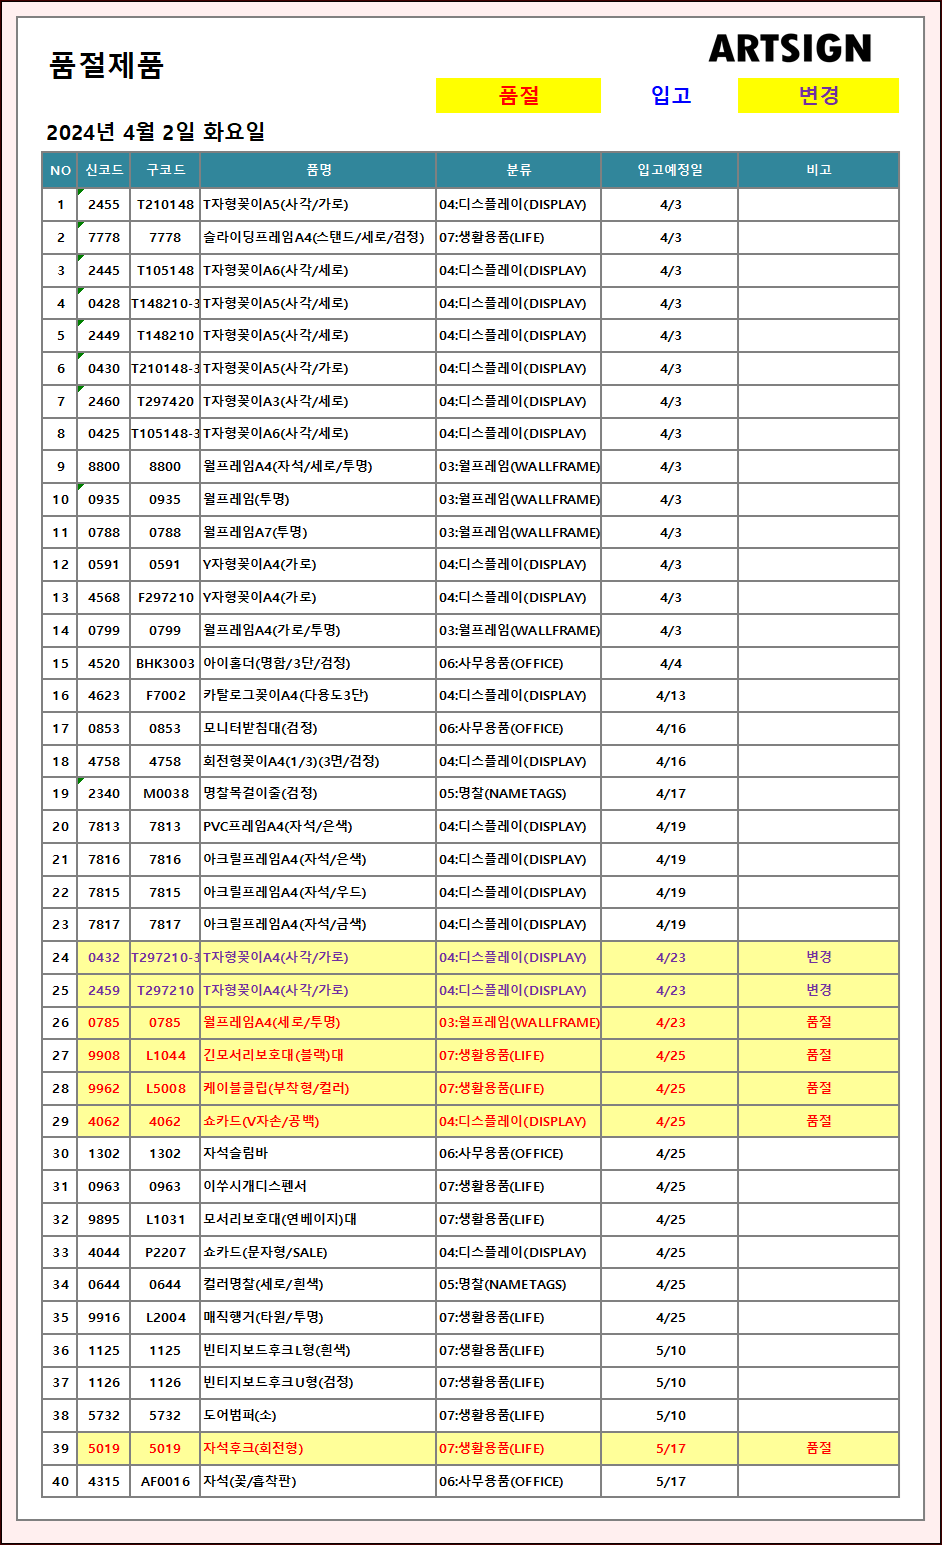Click the 4/13 expected arrival date

tap(670, 696)
